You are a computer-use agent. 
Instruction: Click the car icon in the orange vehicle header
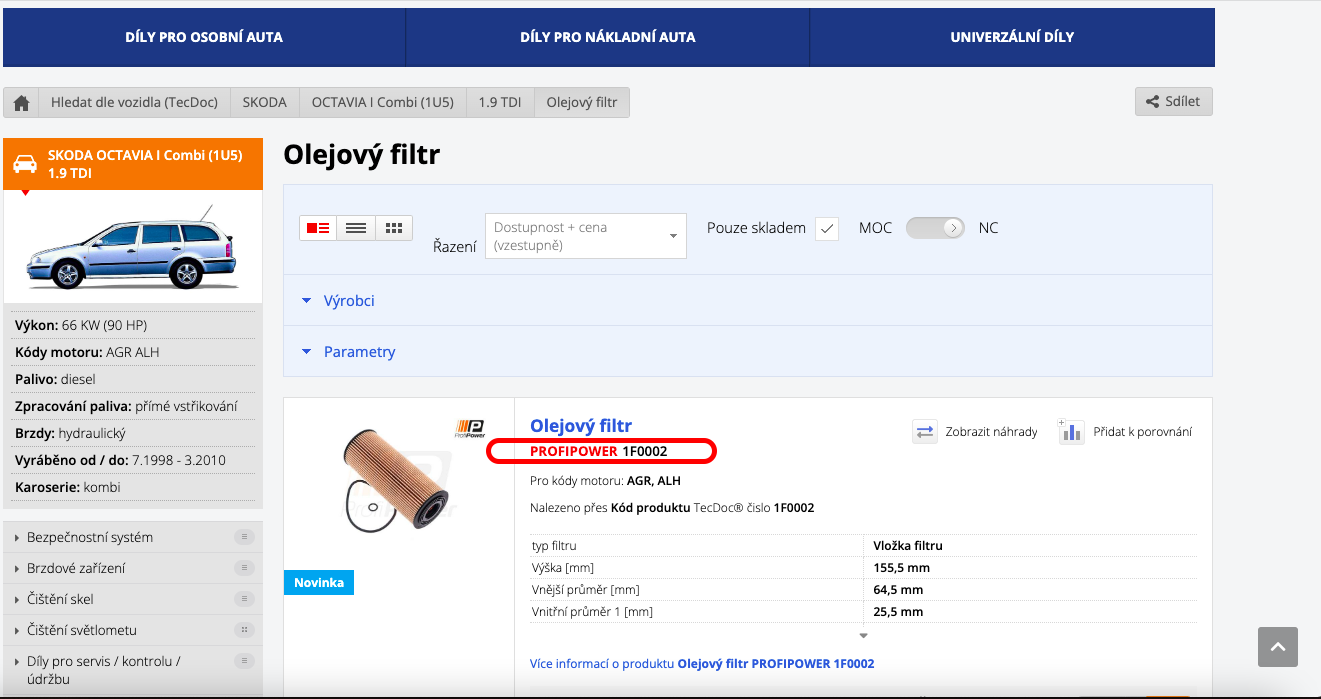click(25, 164)
